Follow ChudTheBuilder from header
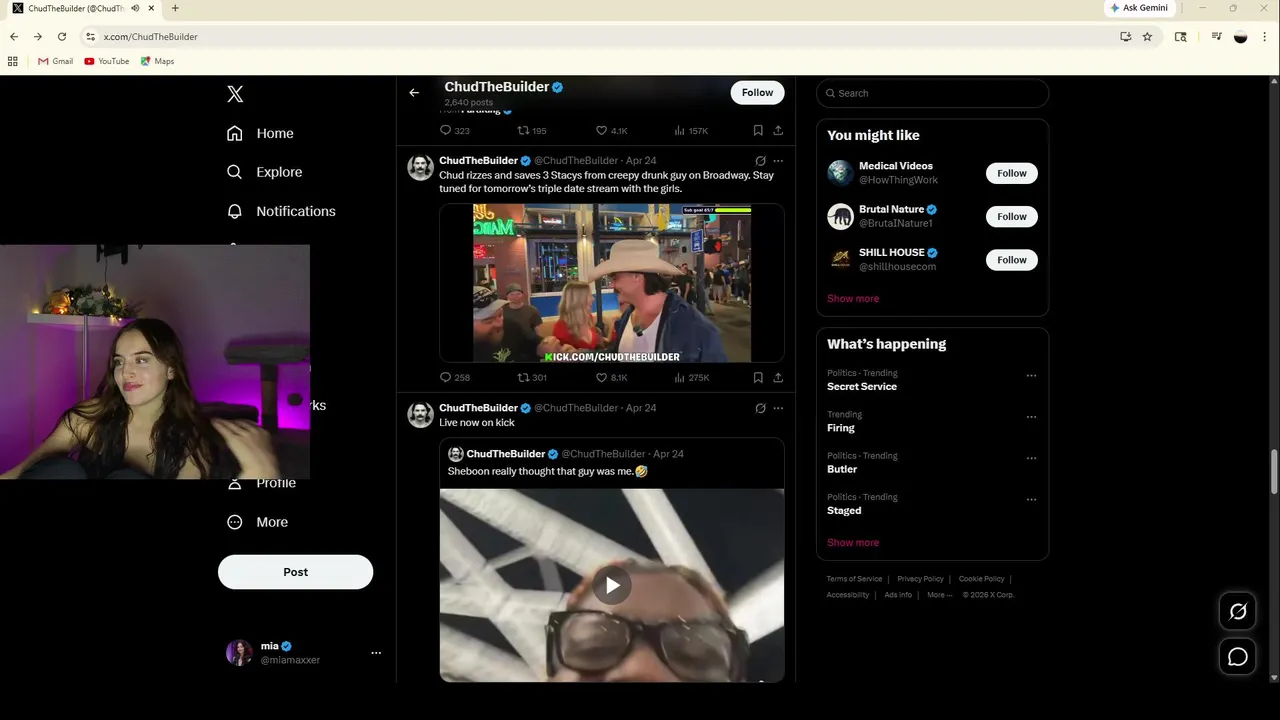1280x720 pixels. point(757,93)
